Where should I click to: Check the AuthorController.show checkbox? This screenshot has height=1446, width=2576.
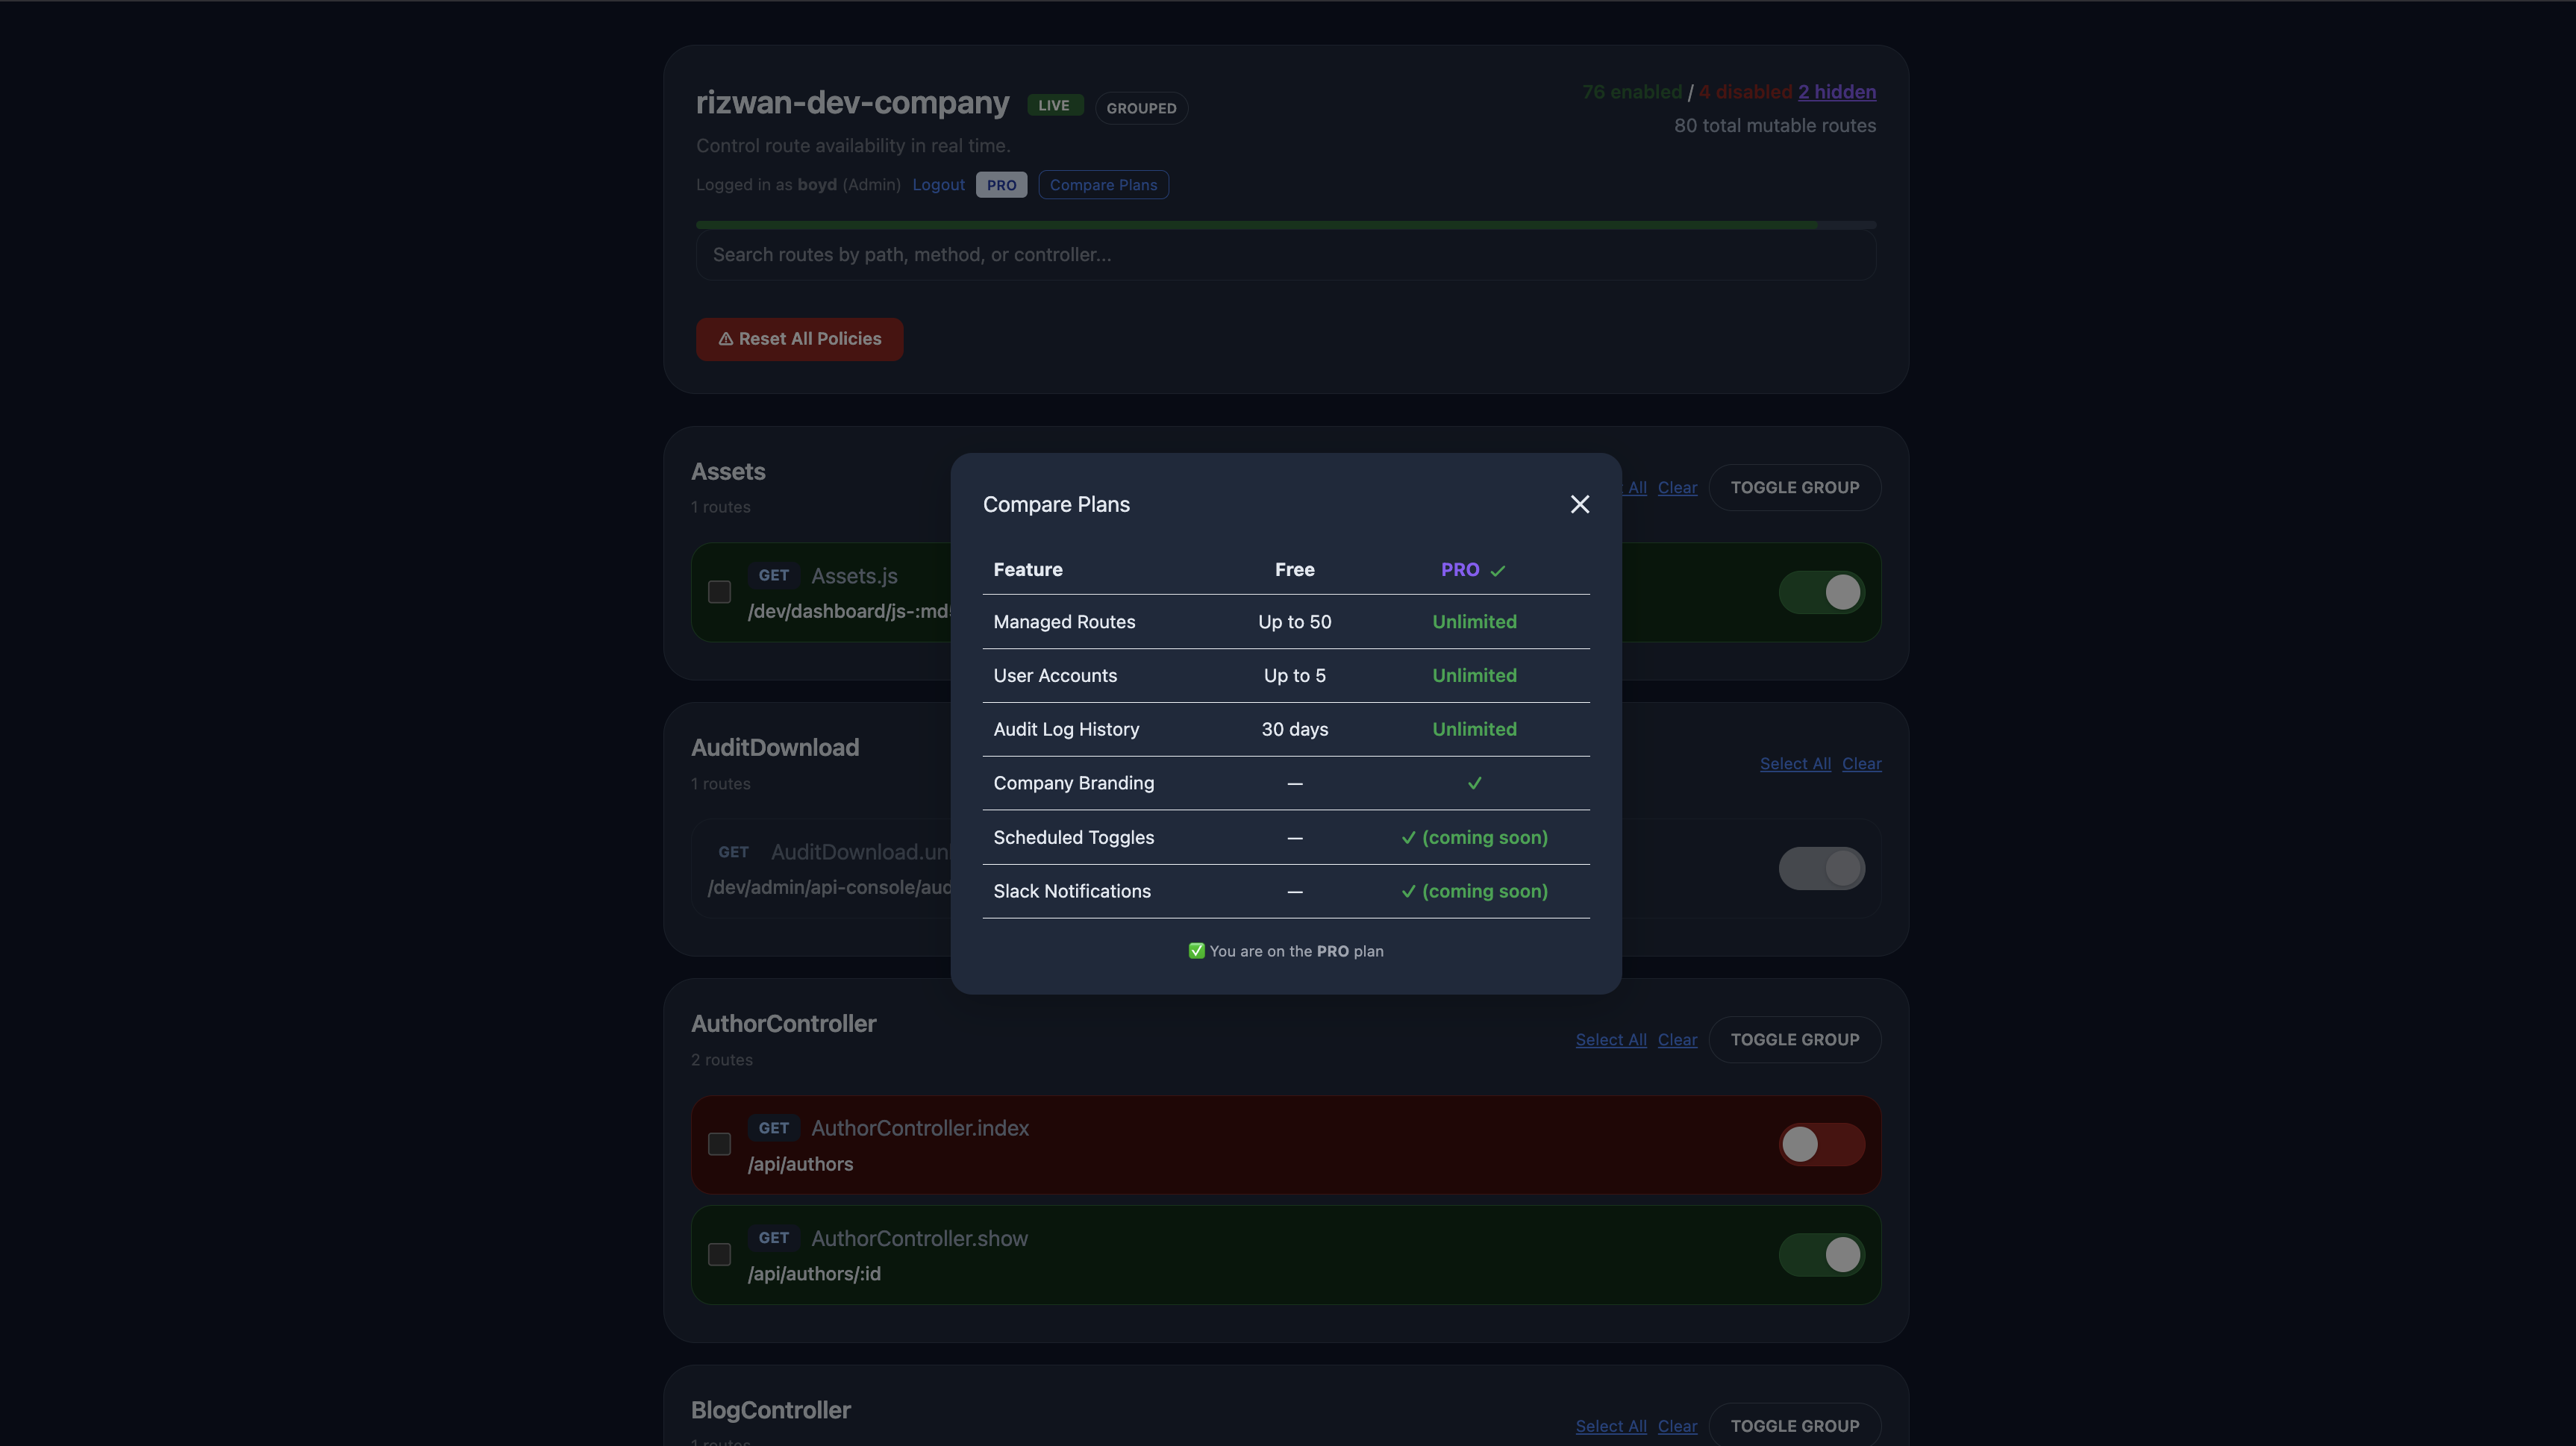(719, 1254)
